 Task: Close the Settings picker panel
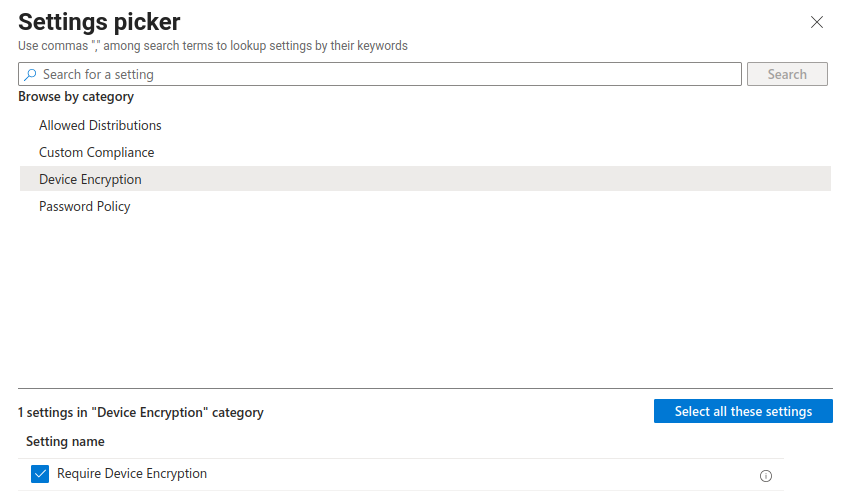[x=817, y=22]
